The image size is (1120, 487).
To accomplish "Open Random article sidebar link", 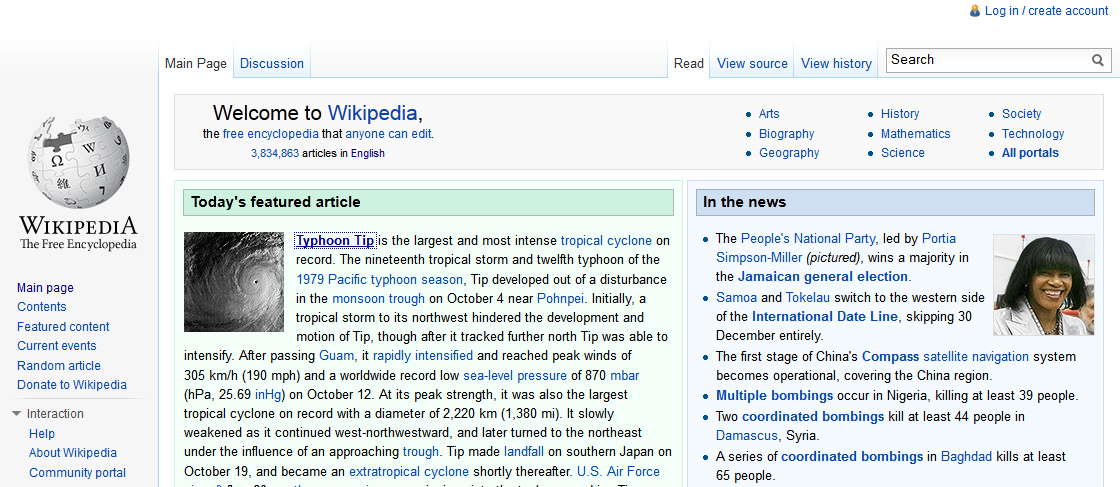I will point(59,366).
